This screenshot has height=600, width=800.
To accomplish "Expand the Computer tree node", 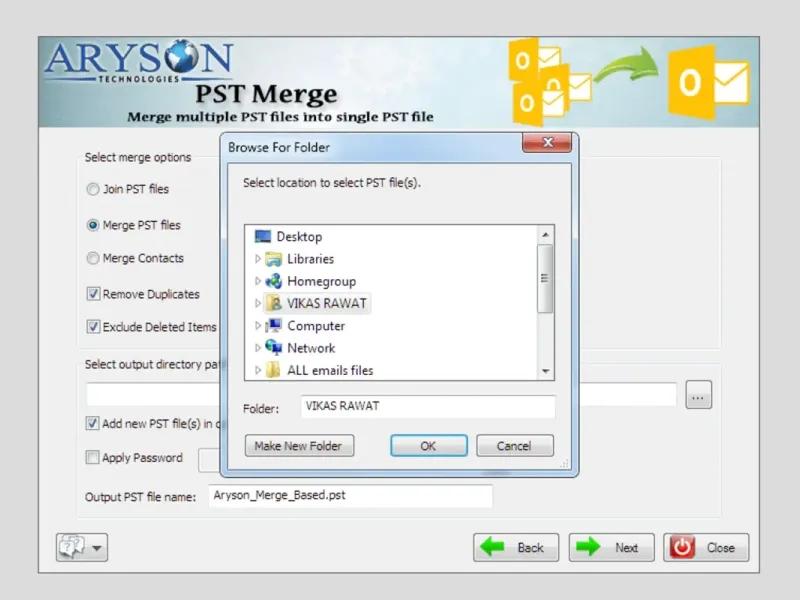I will point(258,326).
